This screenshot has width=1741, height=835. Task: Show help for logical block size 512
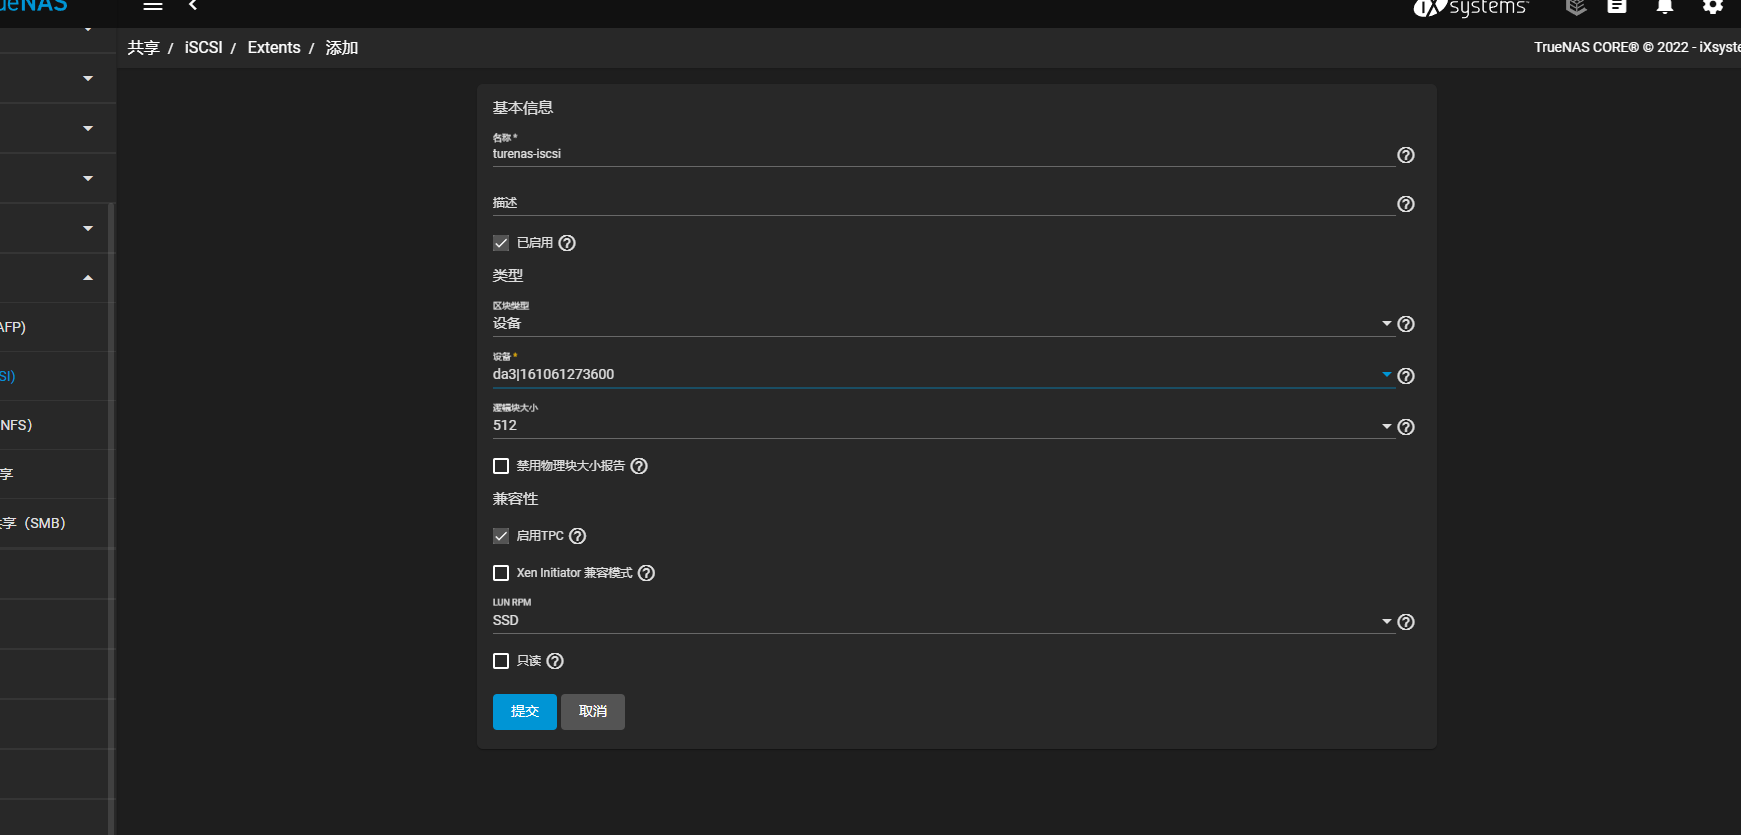[x=1406, y=427]
